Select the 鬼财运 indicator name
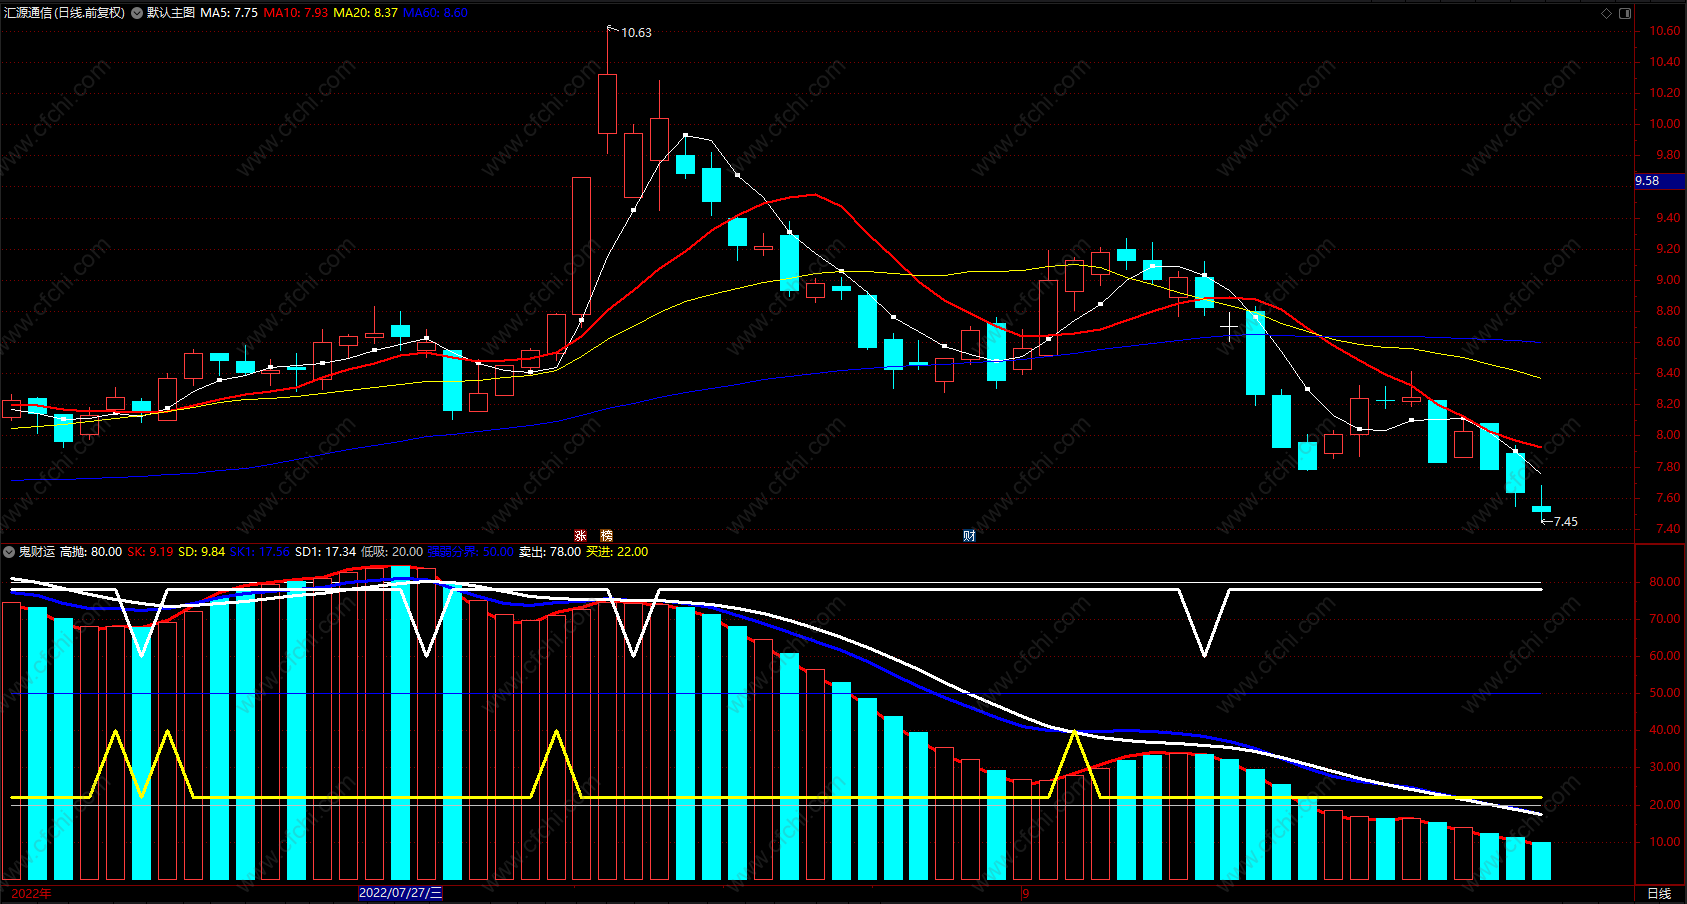This screenshot has height=904, width=1687. (x=37, y=552)
